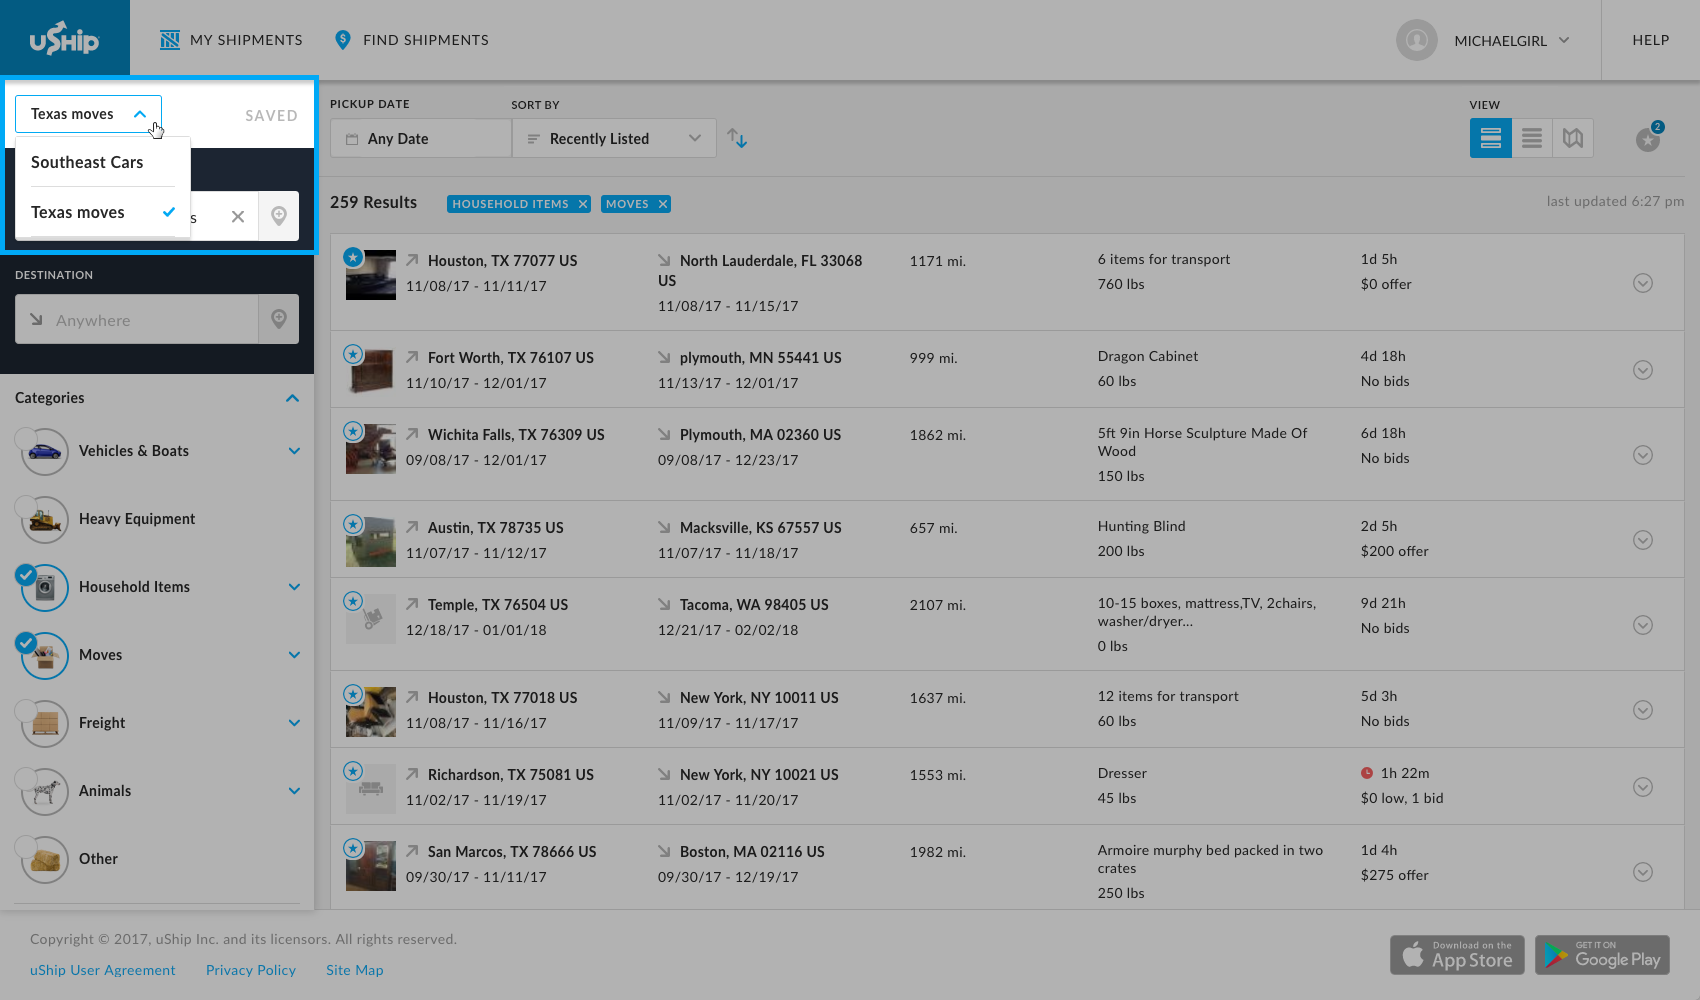The height and width of the screenshot is (1000, 1700).
Task: Open the Any Date calendar picker
Action: [420, 138]
